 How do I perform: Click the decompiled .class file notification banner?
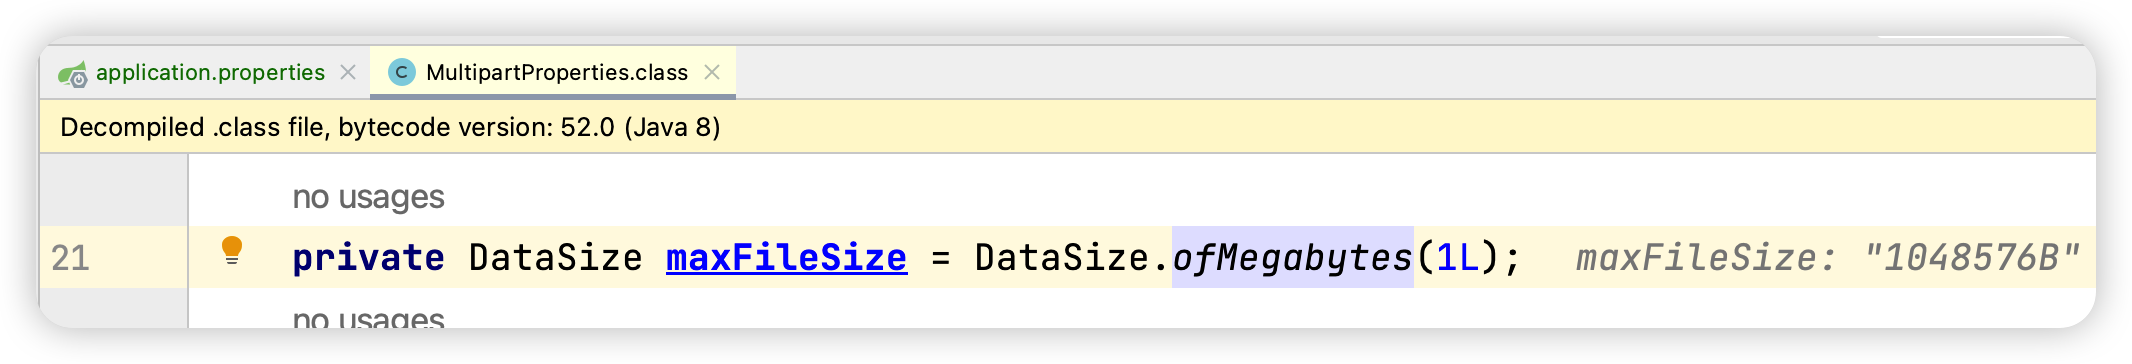(1067, 127)
